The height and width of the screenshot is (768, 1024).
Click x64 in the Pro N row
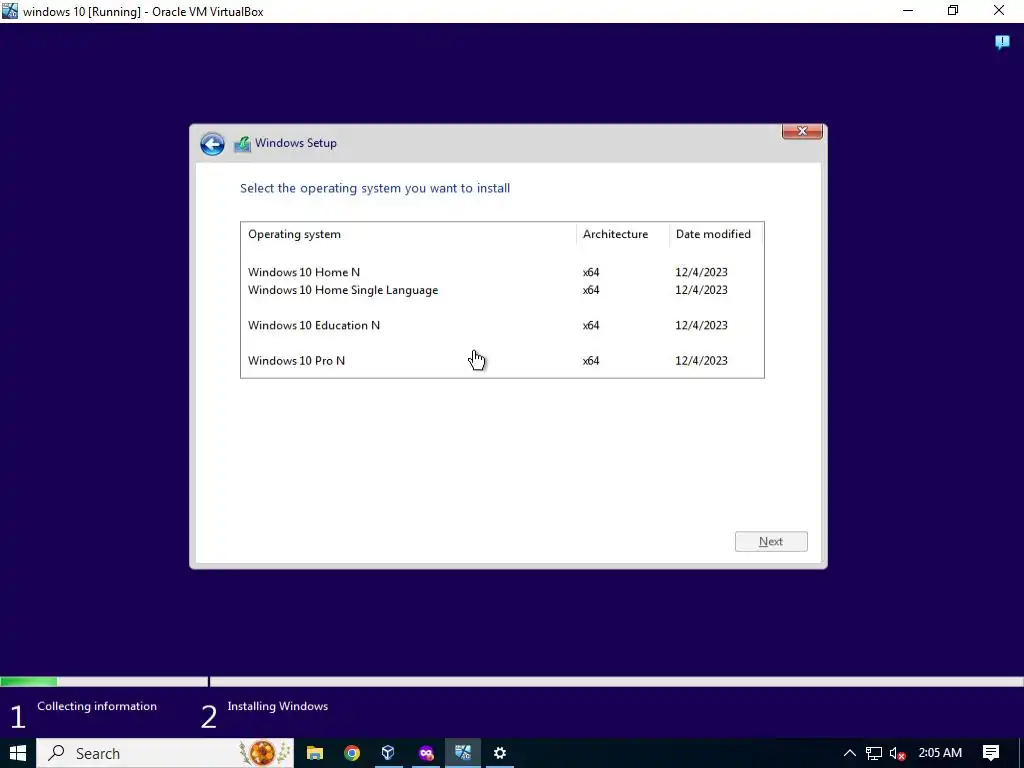point(591,360)
